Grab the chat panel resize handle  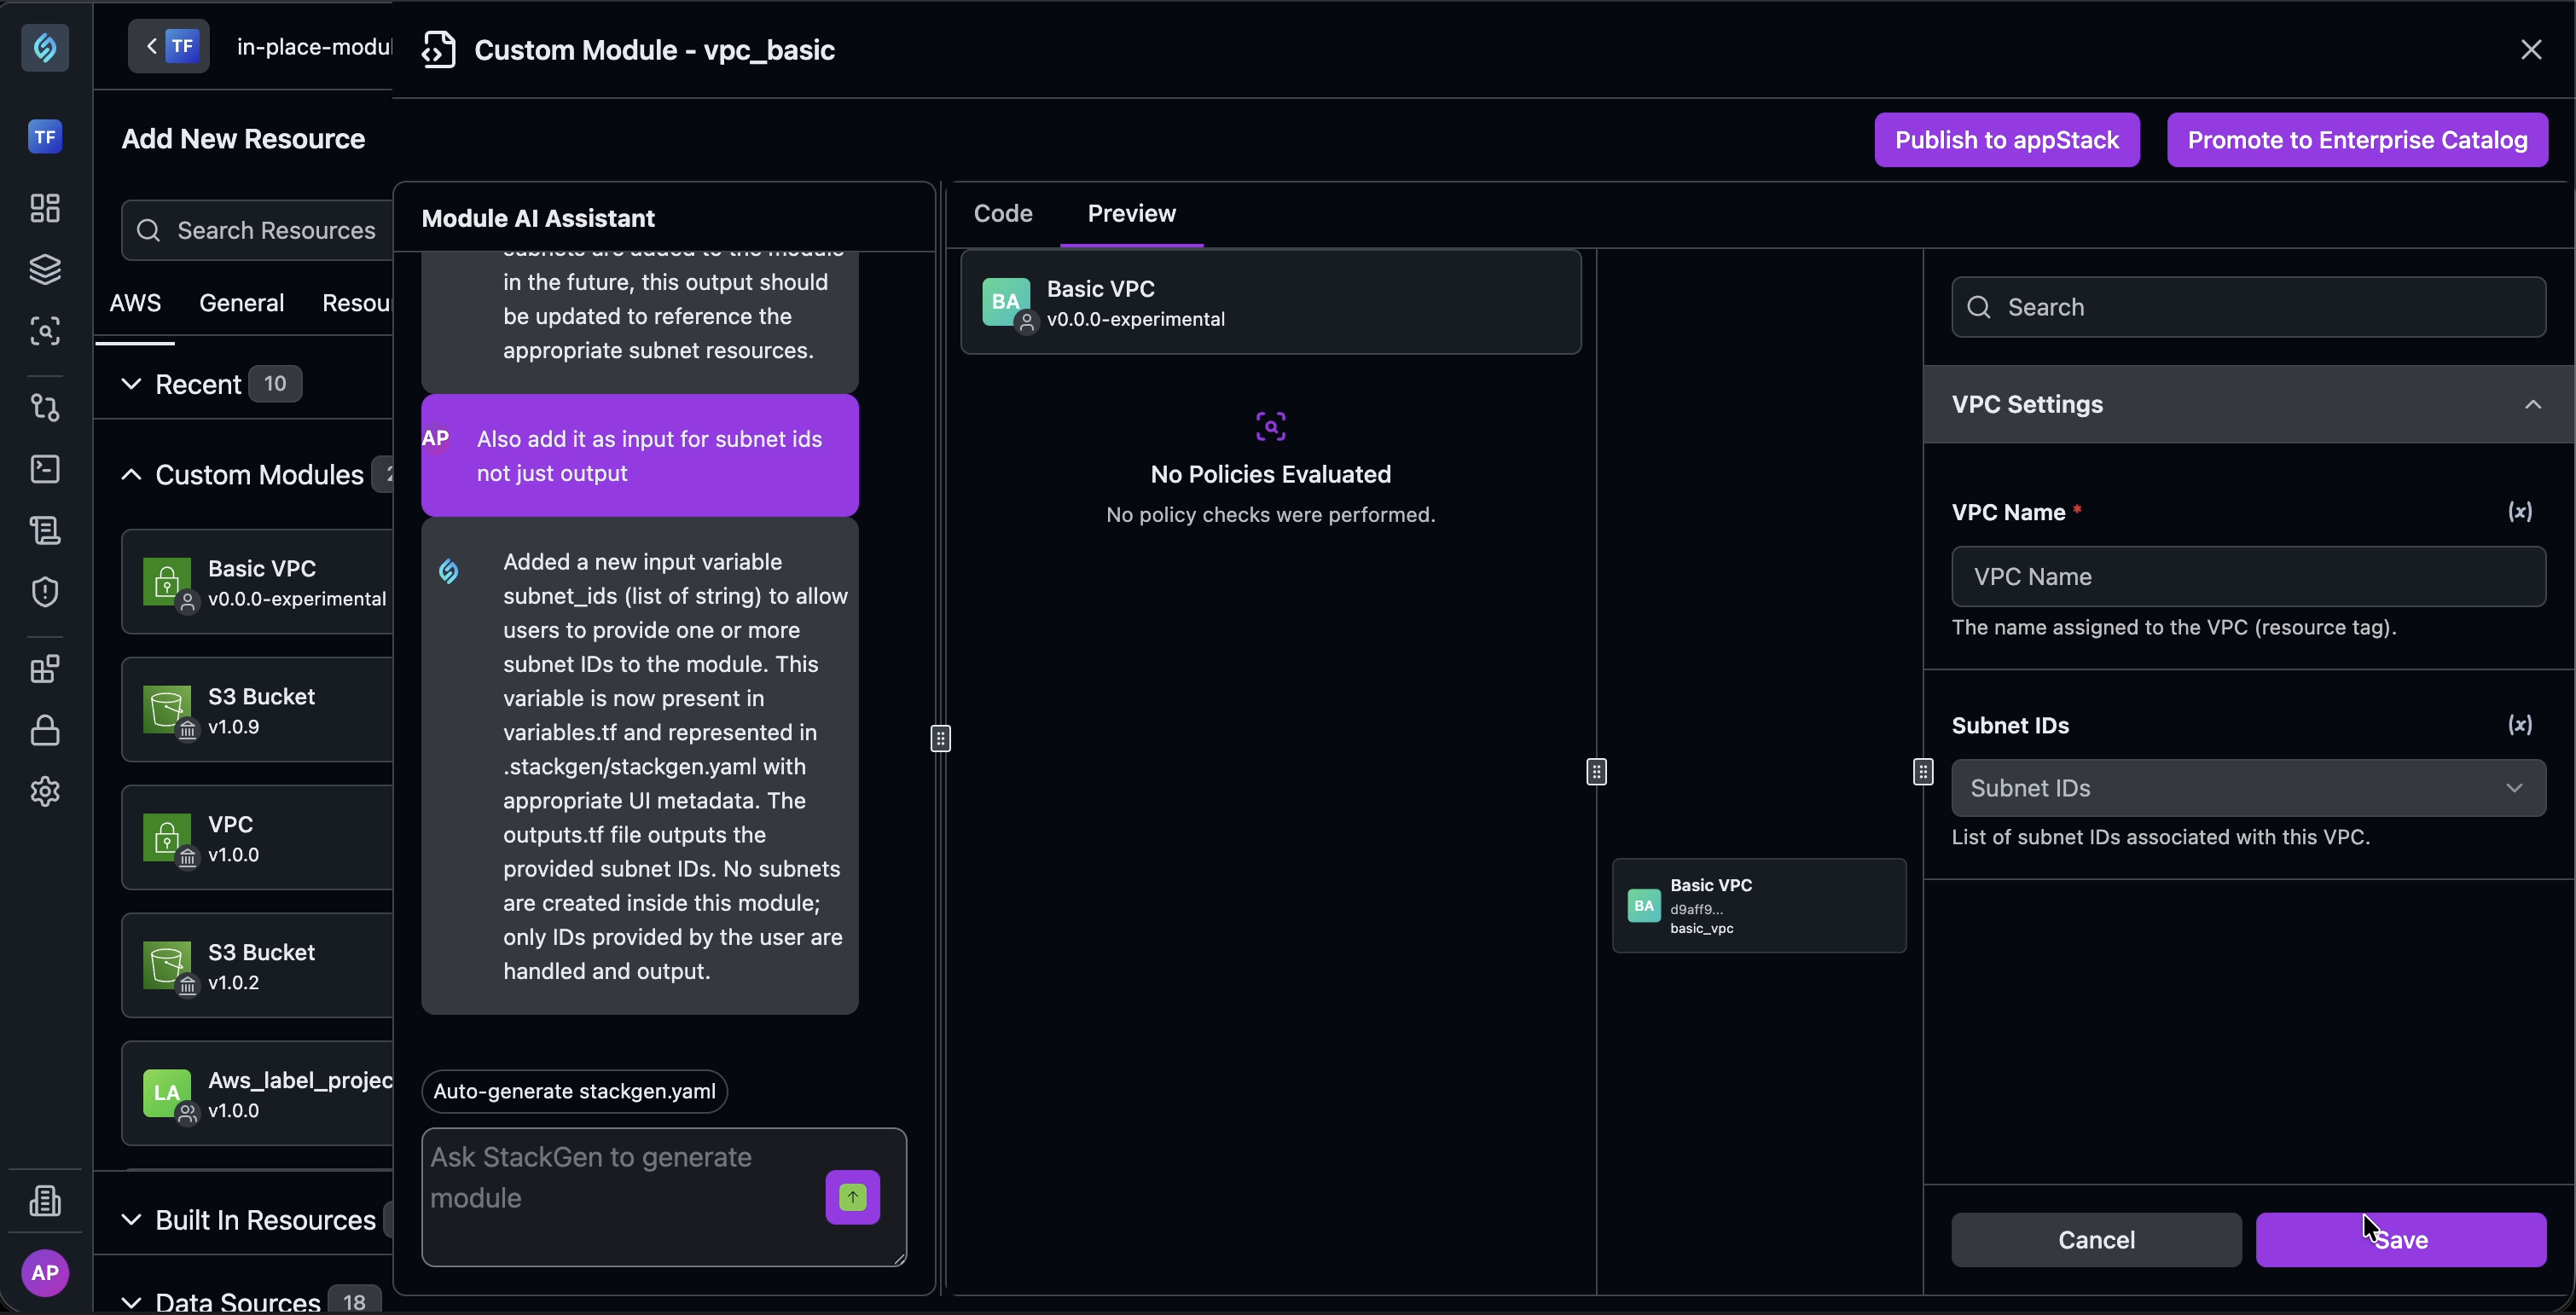click(x=941, y=738)
